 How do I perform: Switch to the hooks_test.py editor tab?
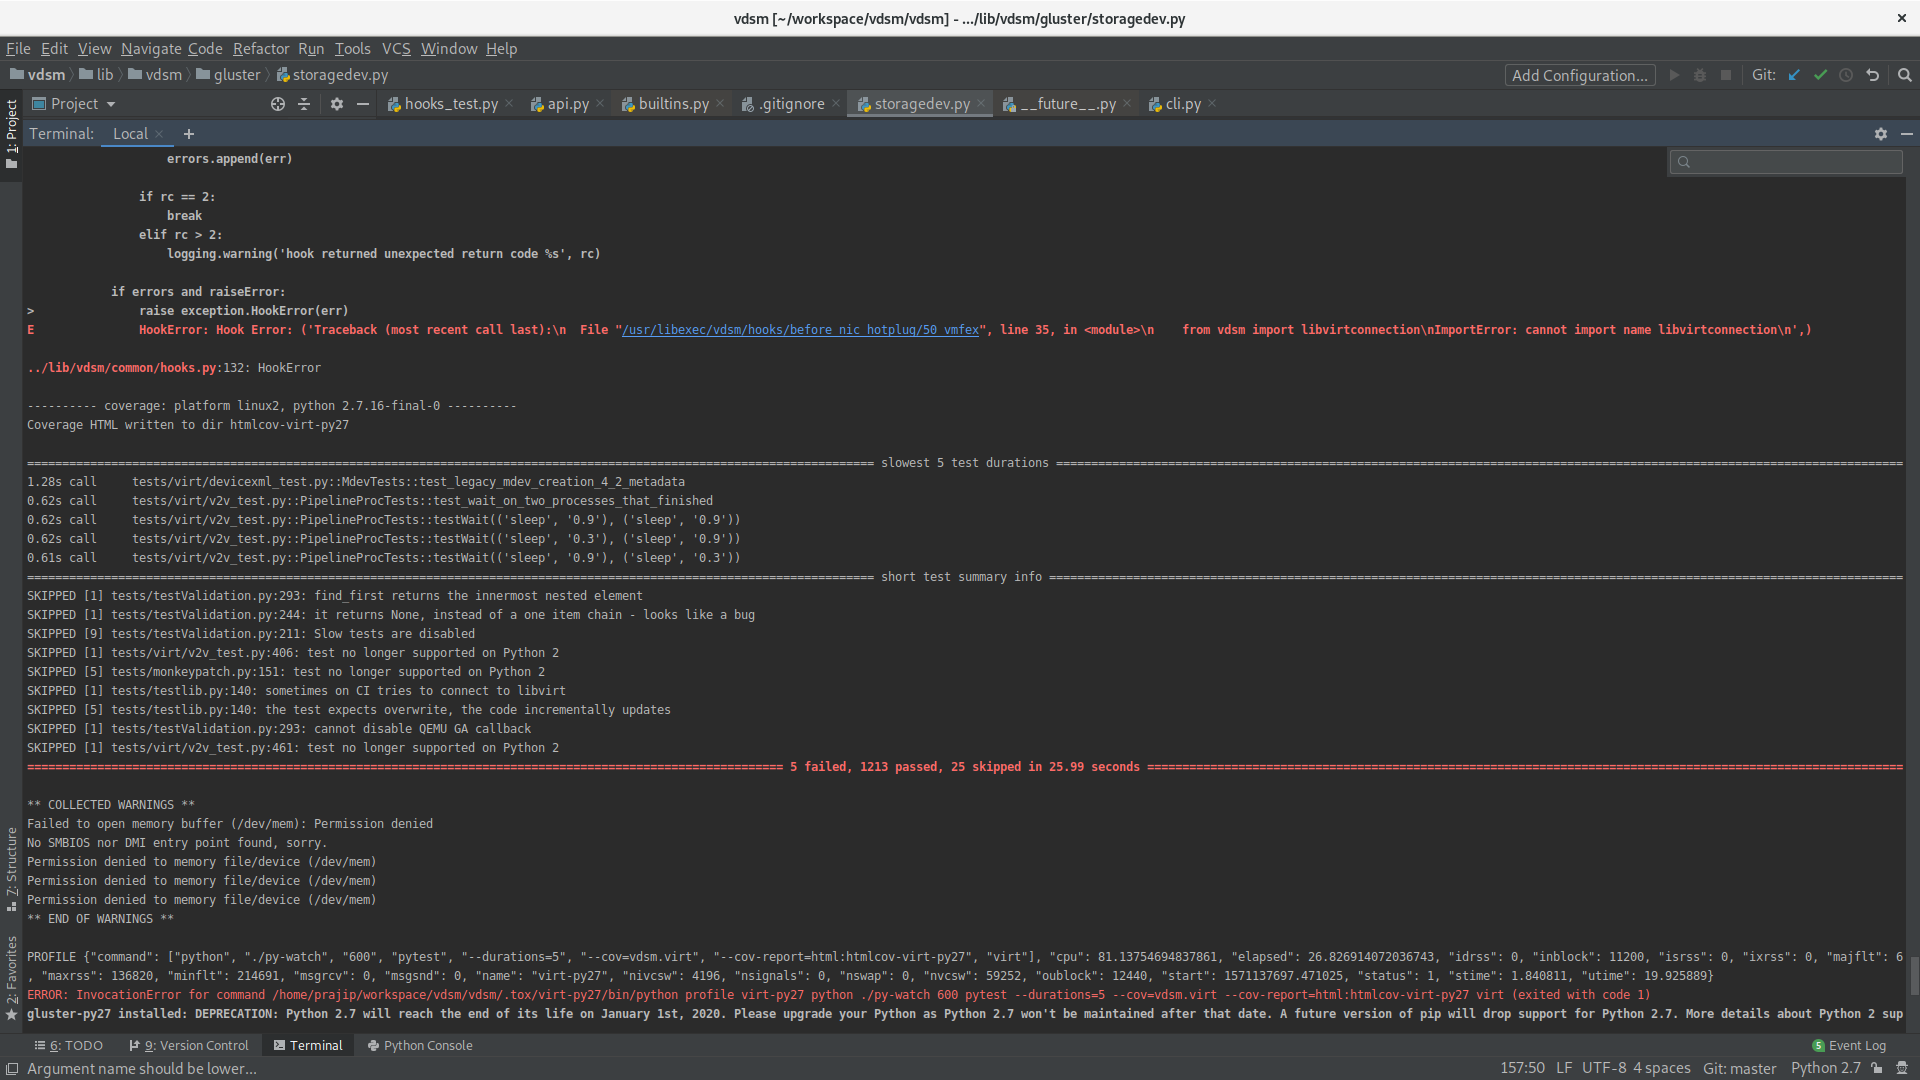pyautogui.click(x=450, y=104)
